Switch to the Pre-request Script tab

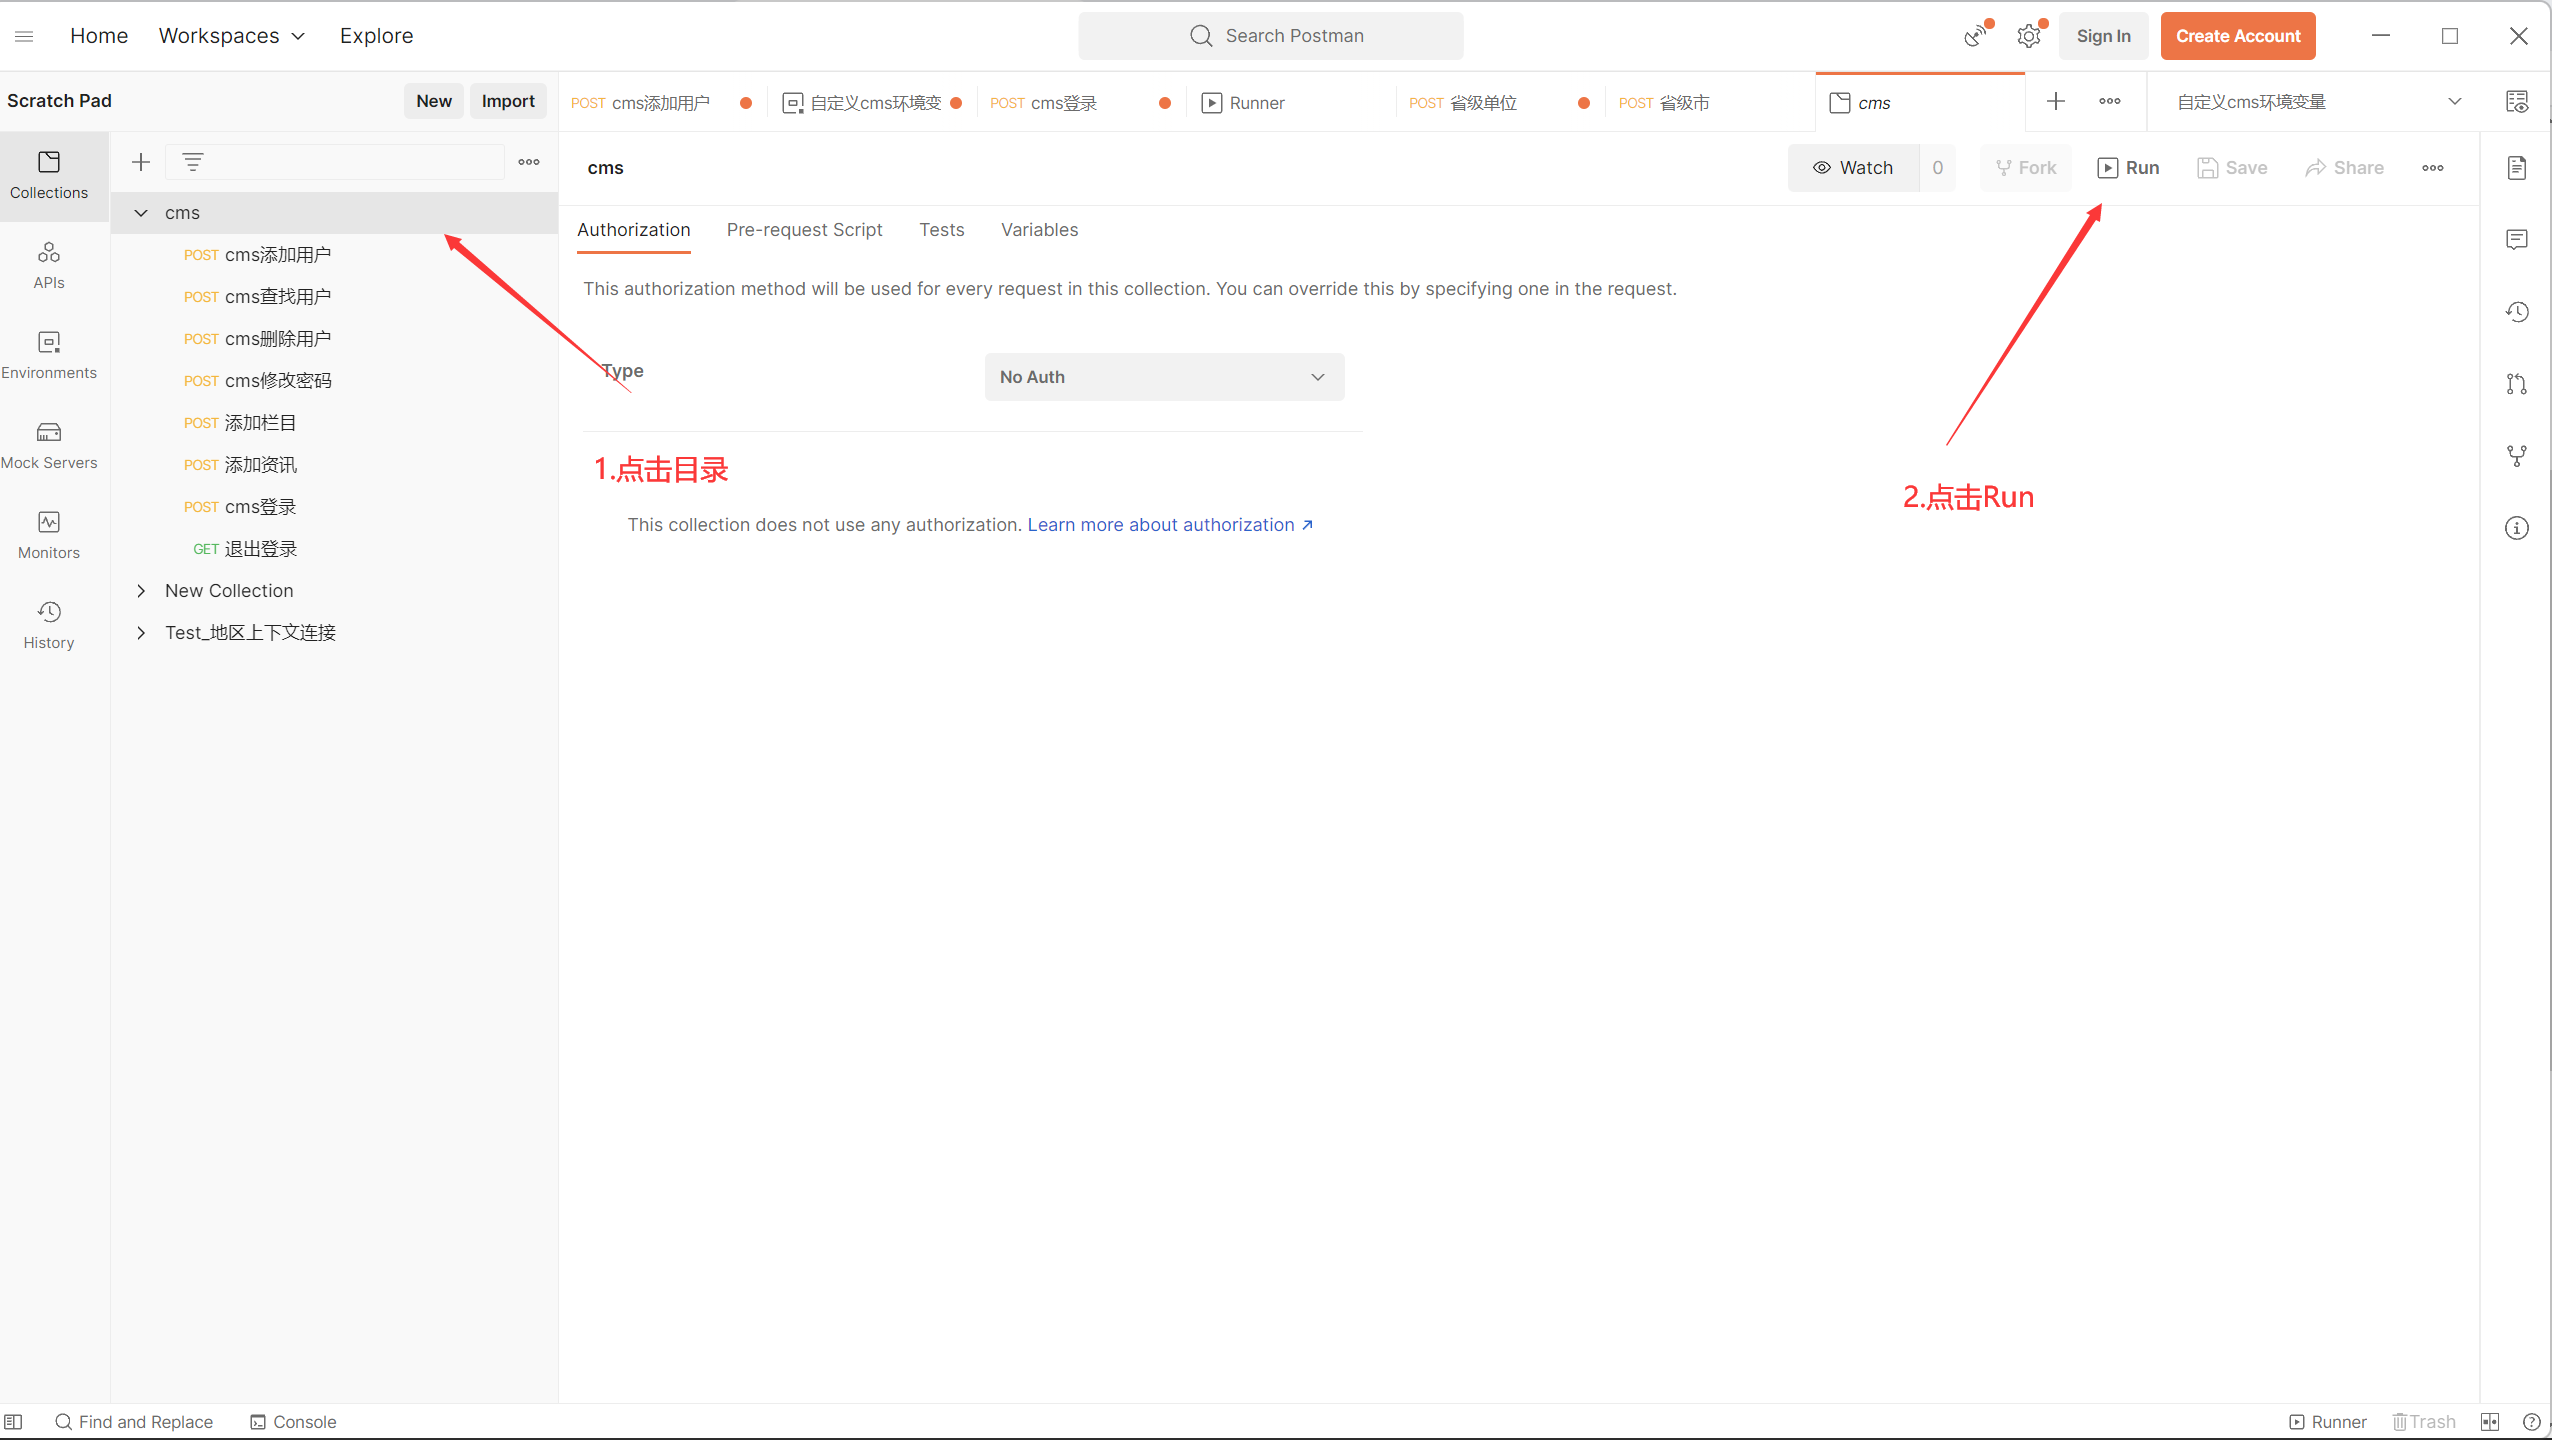coord(804,230)
